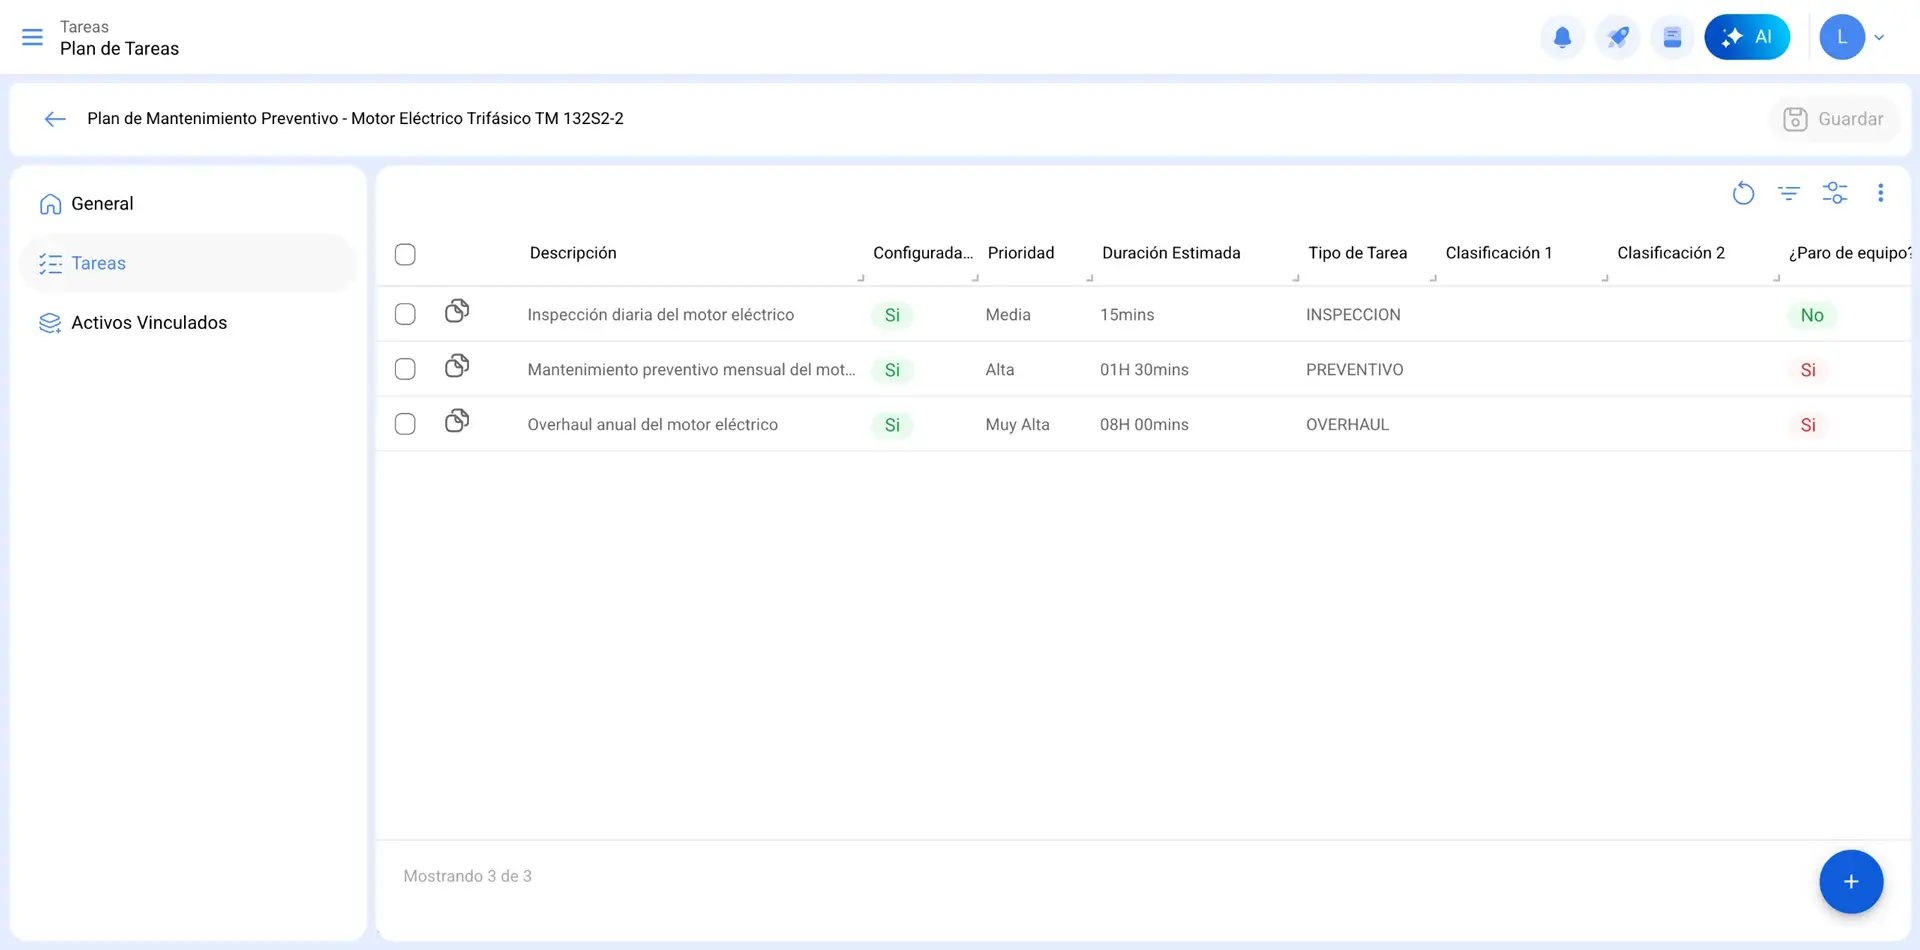Screen dimensions: 1920x950
Task: Select the Tareas sidebar item
Action: point(187,263)
